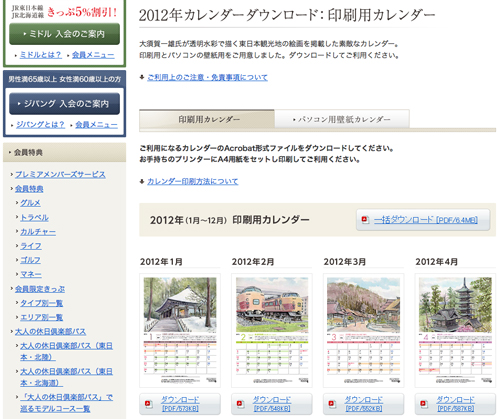The image size is (500, 419).
Task: Open トラベル sidebar link
Action: tap(34, 217)
